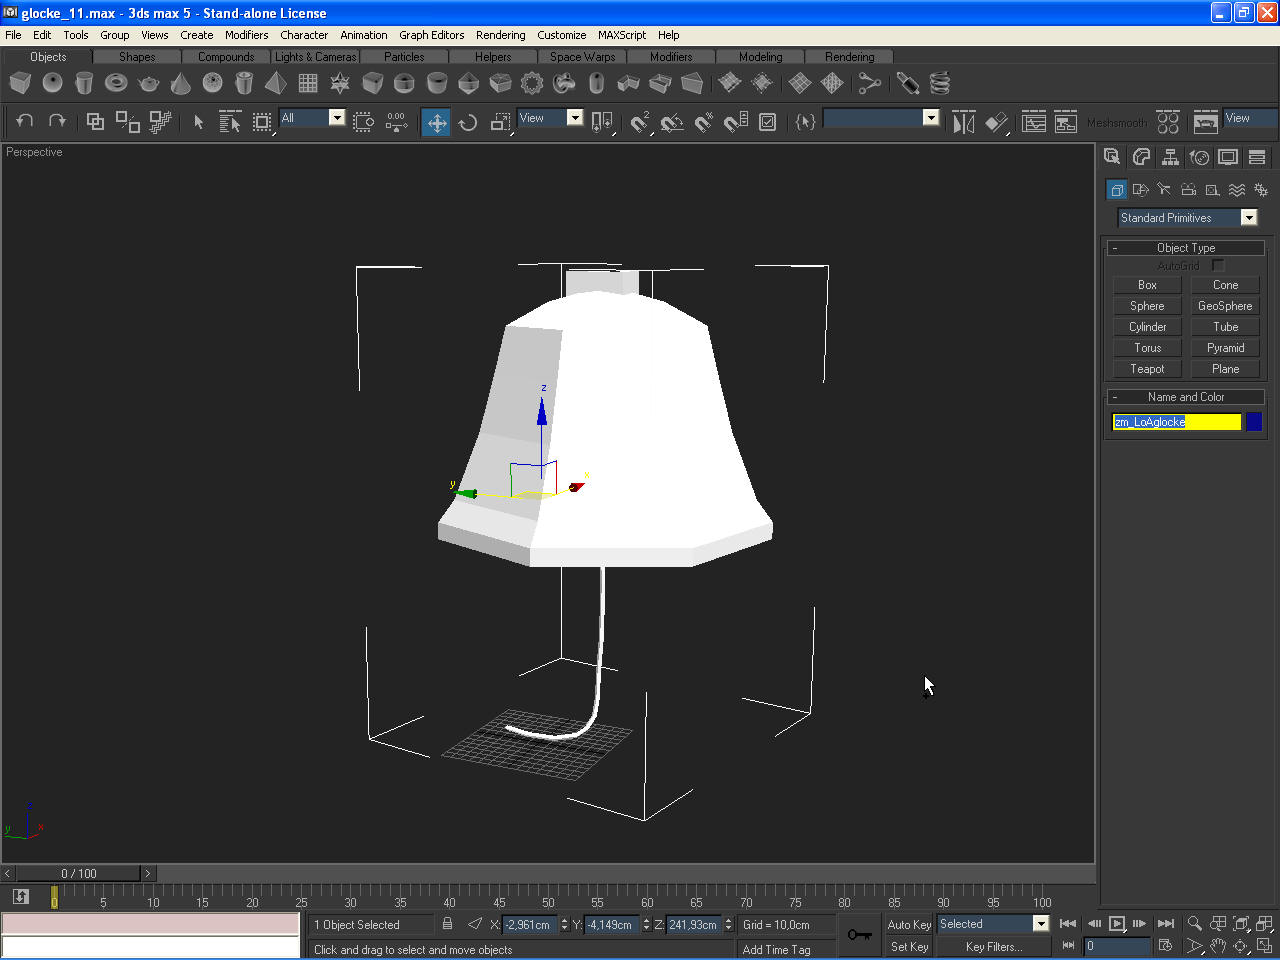Select the Teapot icon in Objects shelf

(x=148, y=84)
